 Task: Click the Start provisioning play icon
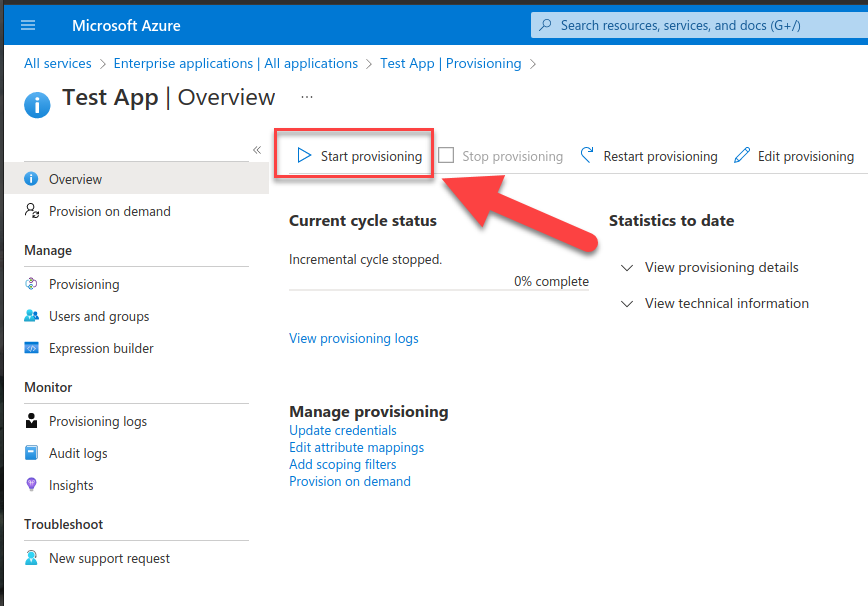(x=304, y=156)
